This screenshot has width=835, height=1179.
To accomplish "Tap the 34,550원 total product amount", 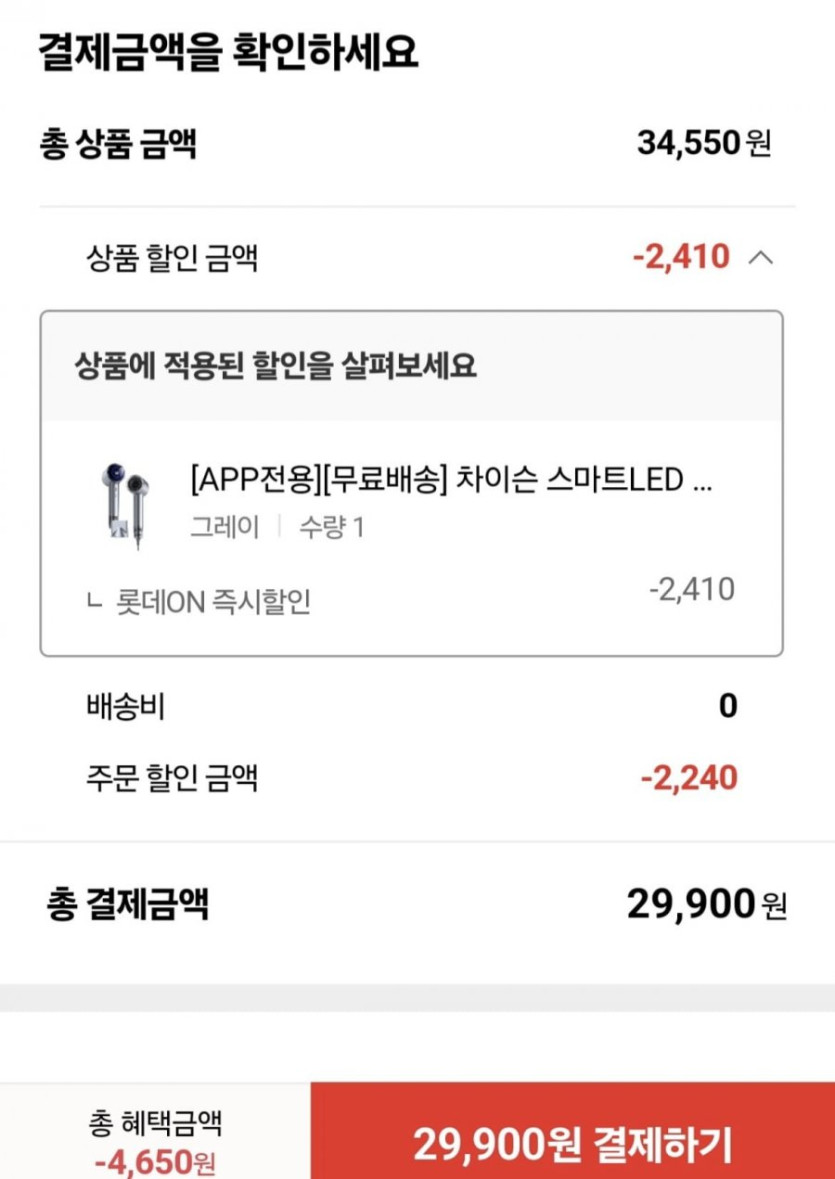I will pos(703,143).
